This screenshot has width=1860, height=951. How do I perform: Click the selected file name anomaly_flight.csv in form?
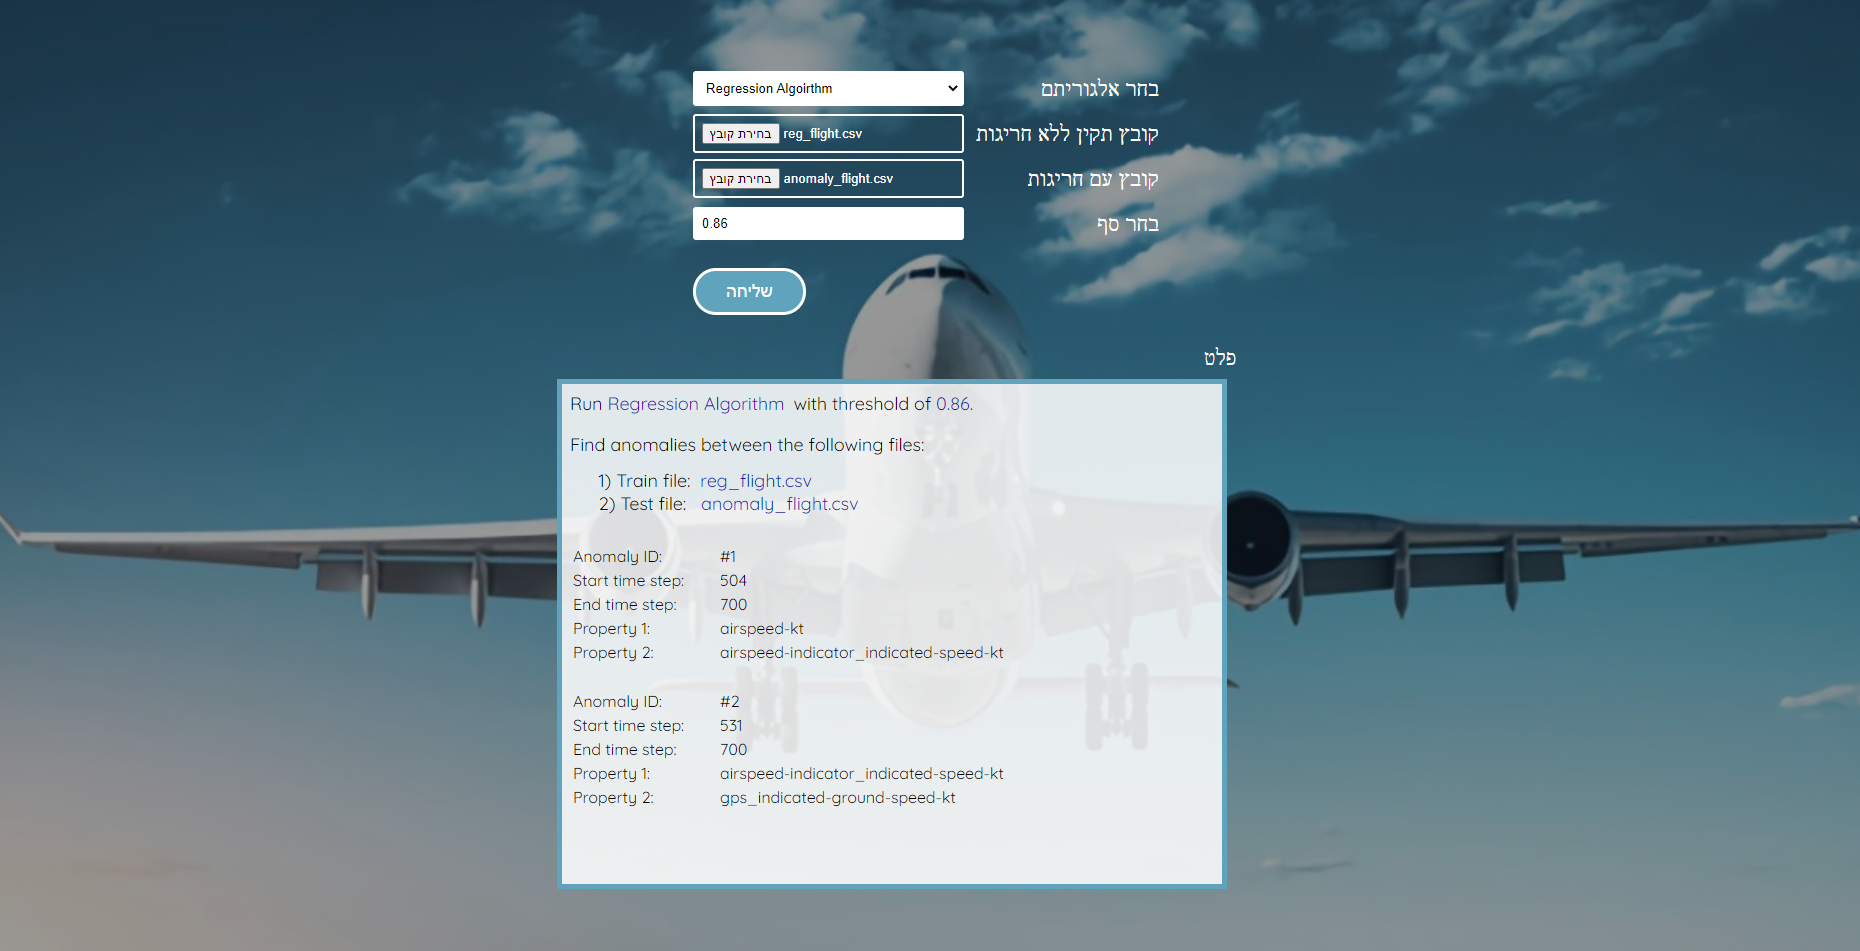click(x=838, y=179)
